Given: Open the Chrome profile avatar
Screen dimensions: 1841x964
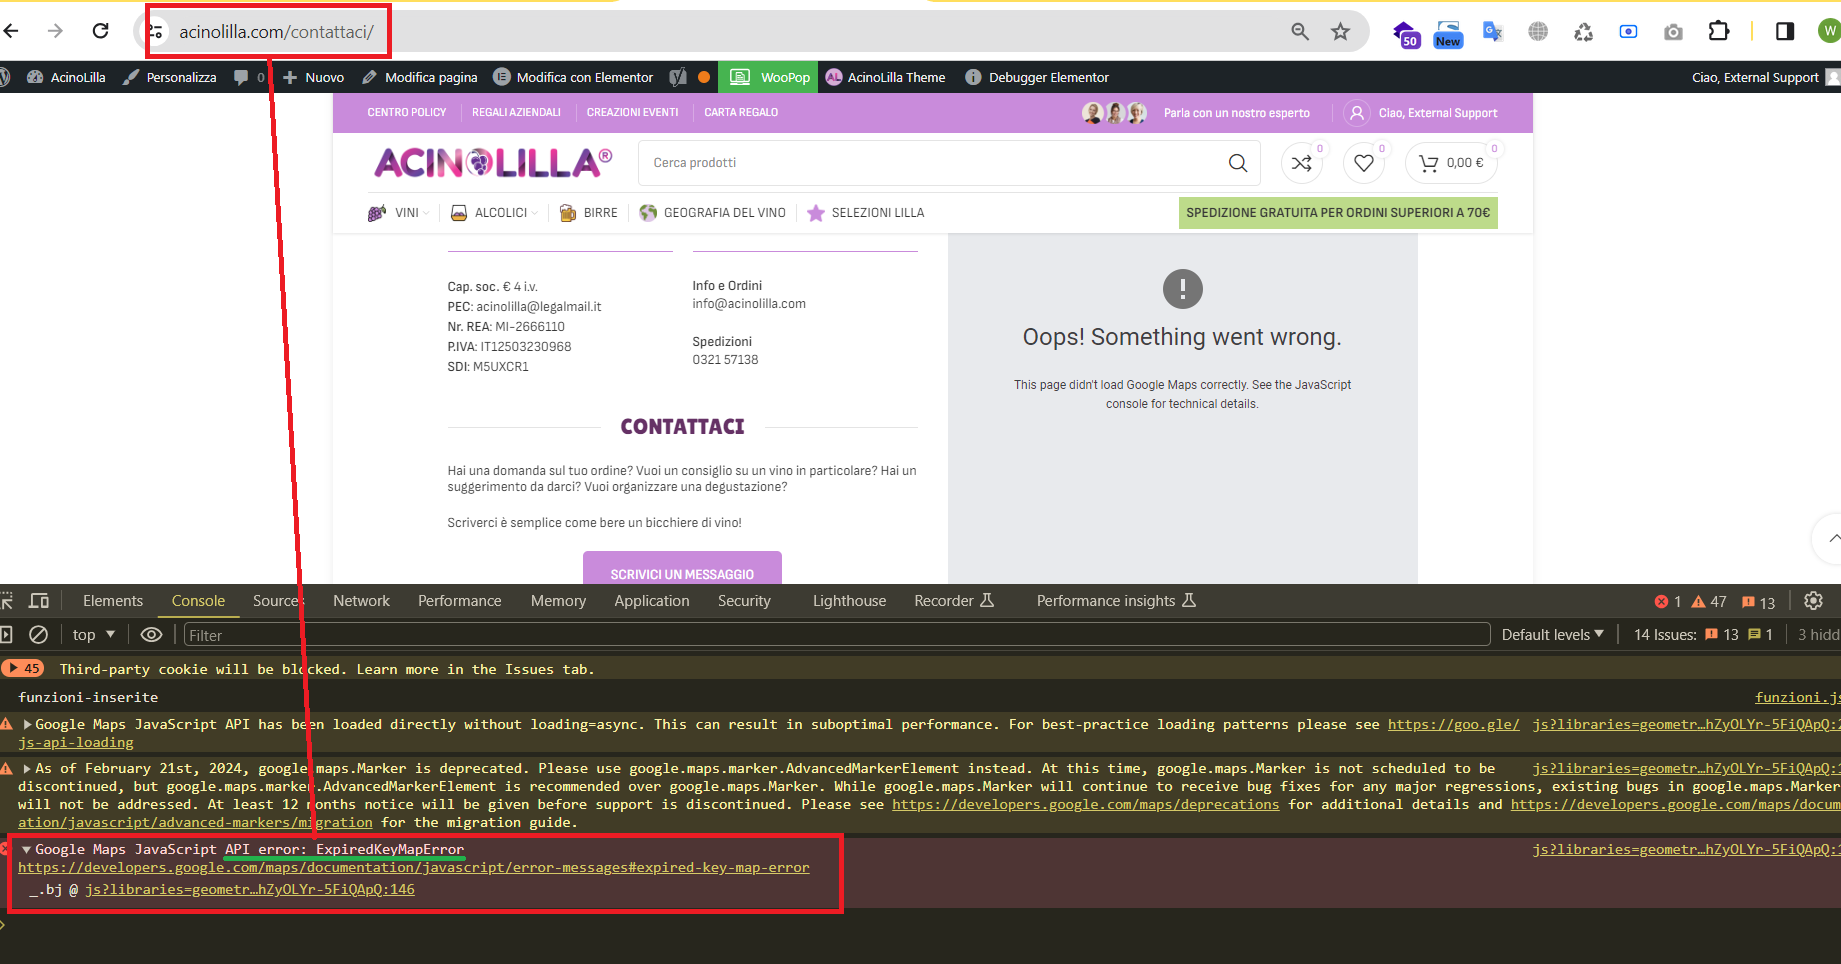Looking at the screenshot, I should pyautogui.click(x=1829, y=32).
